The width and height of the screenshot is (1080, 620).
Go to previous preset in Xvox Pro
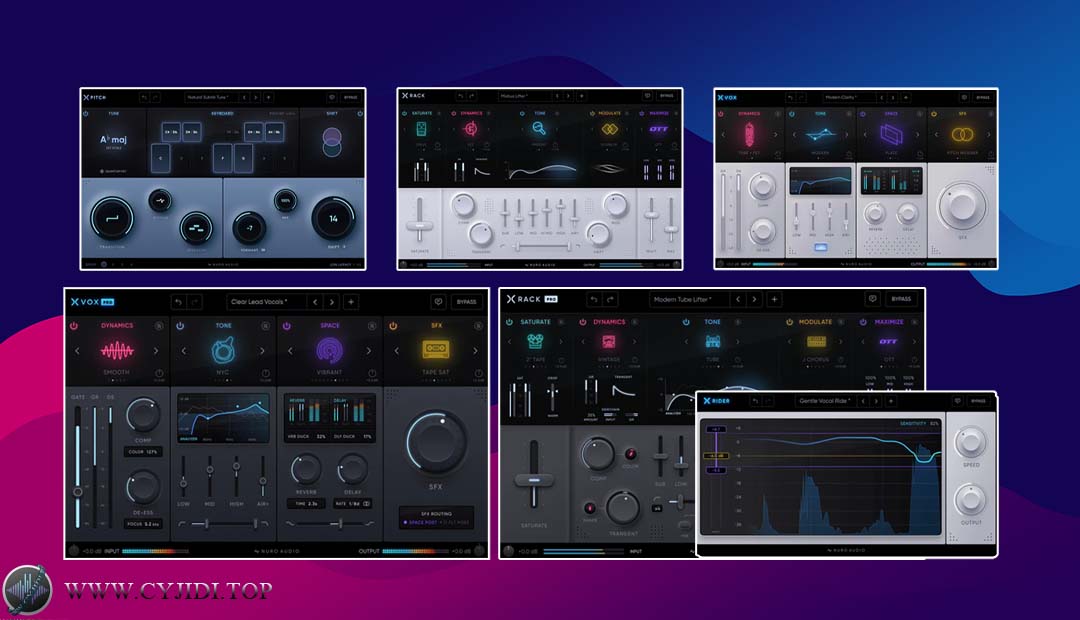[x=315, y=302]
